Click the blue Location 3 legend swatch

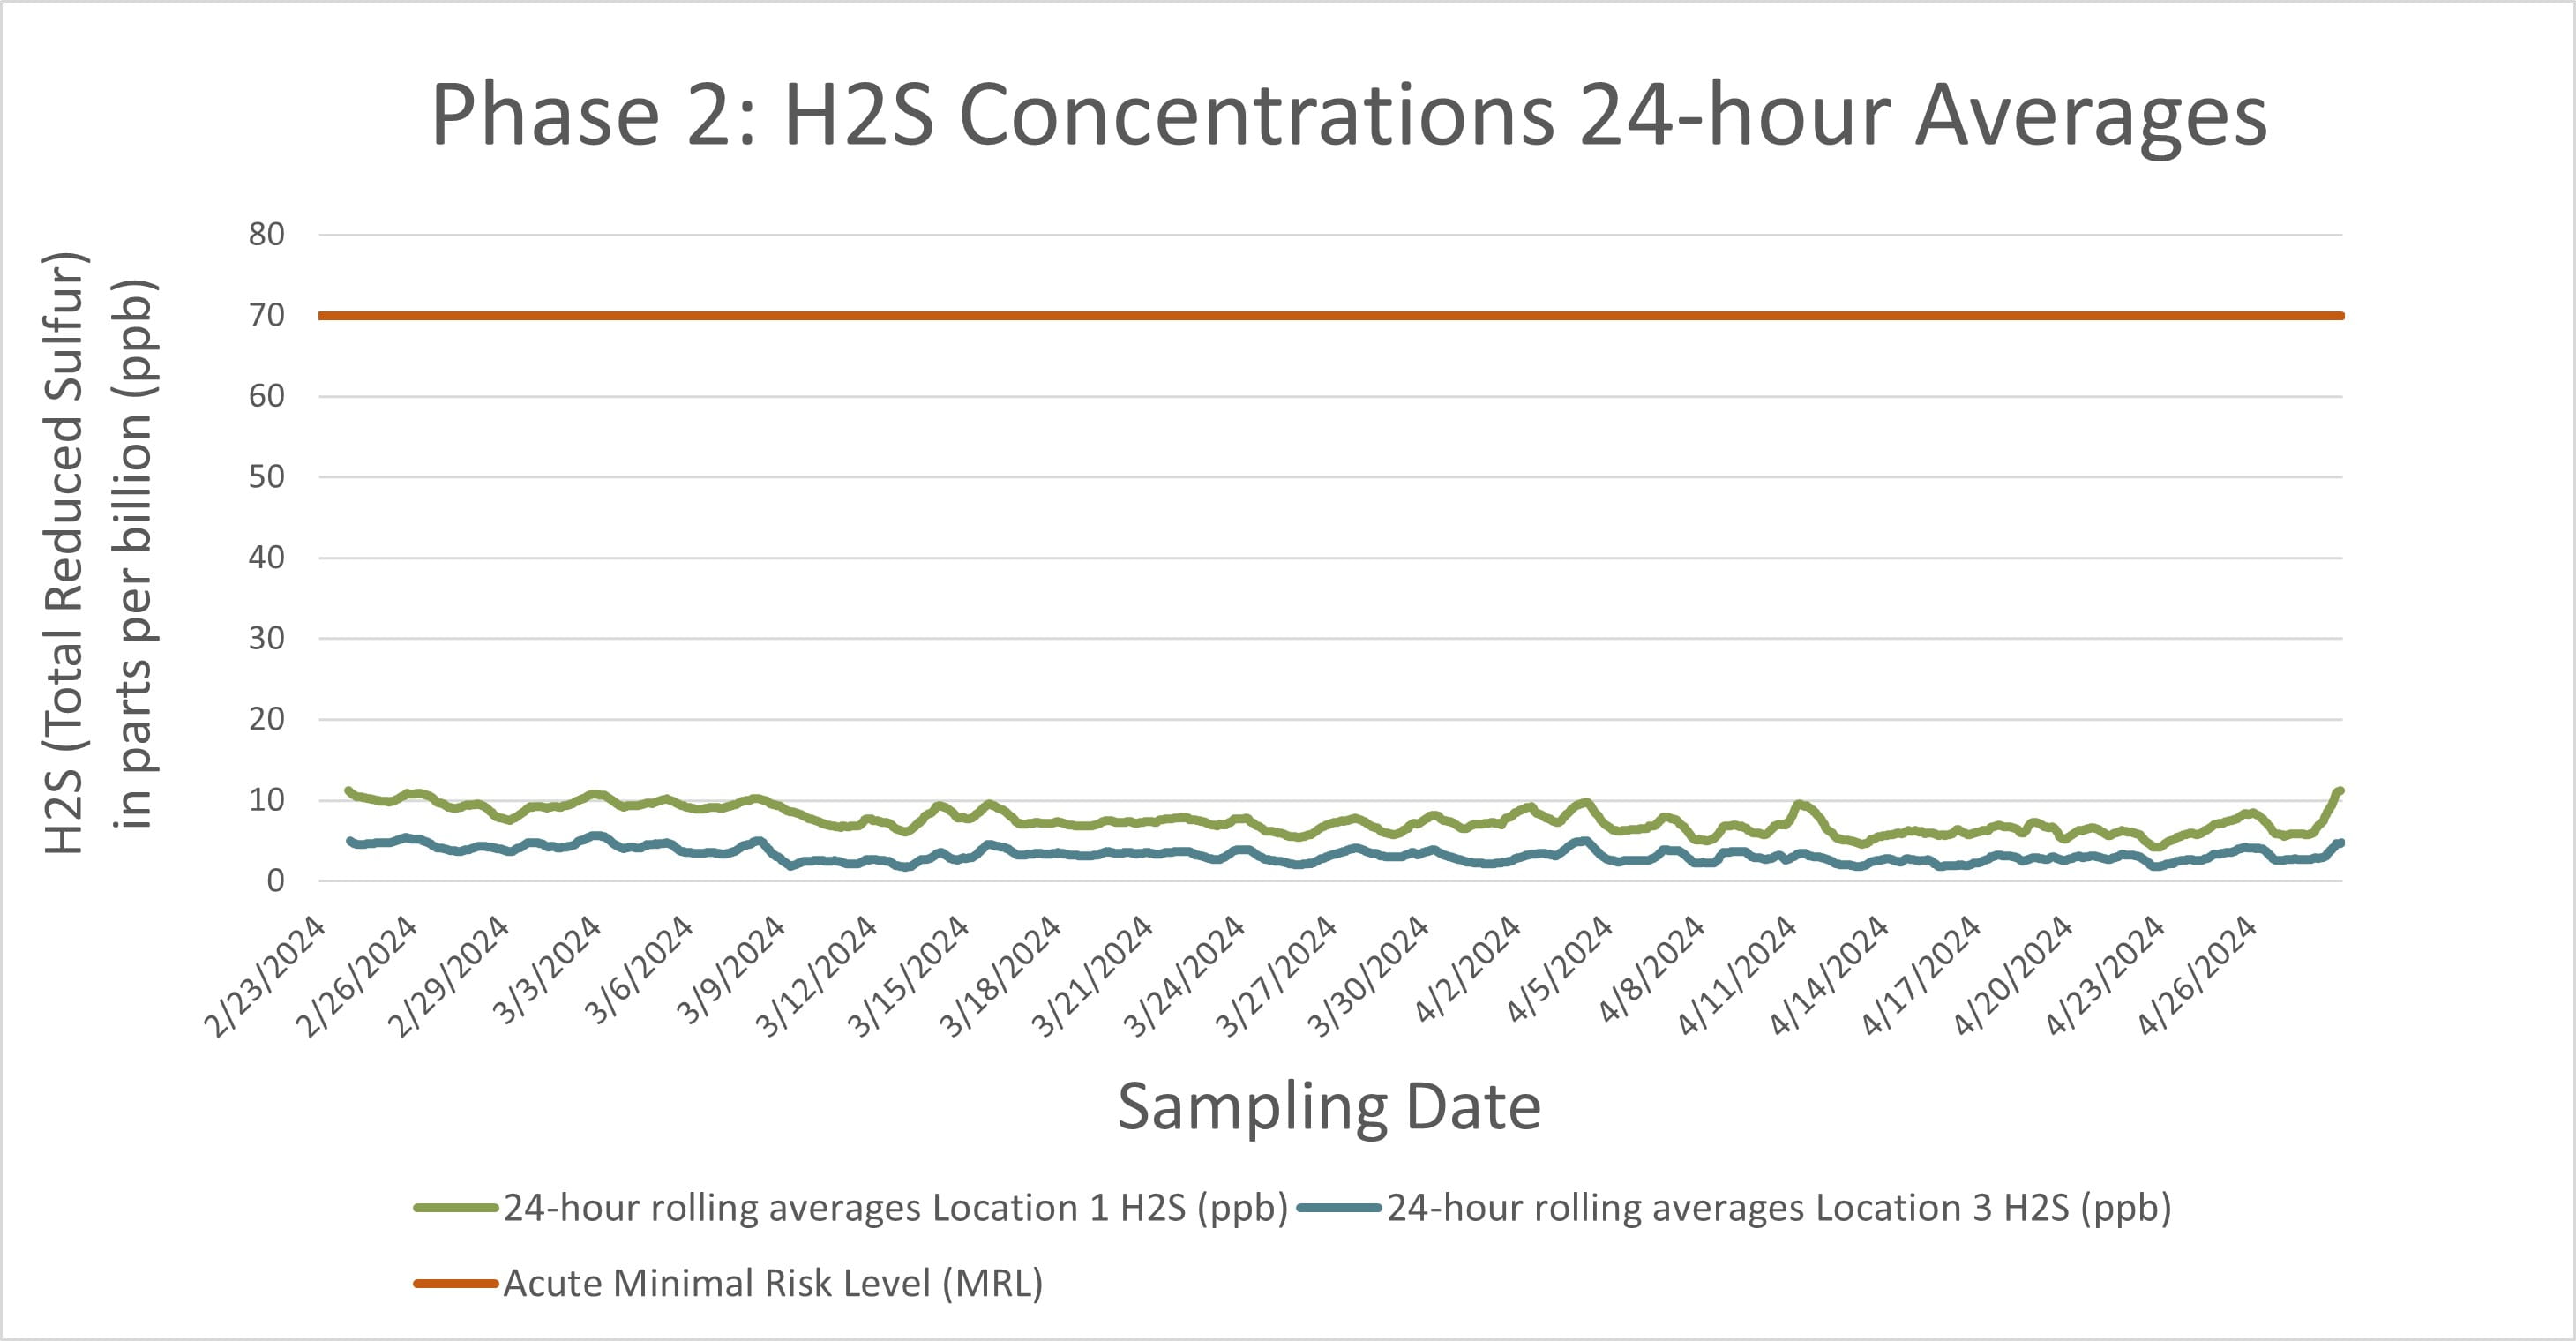[x=1339, y=1208]
